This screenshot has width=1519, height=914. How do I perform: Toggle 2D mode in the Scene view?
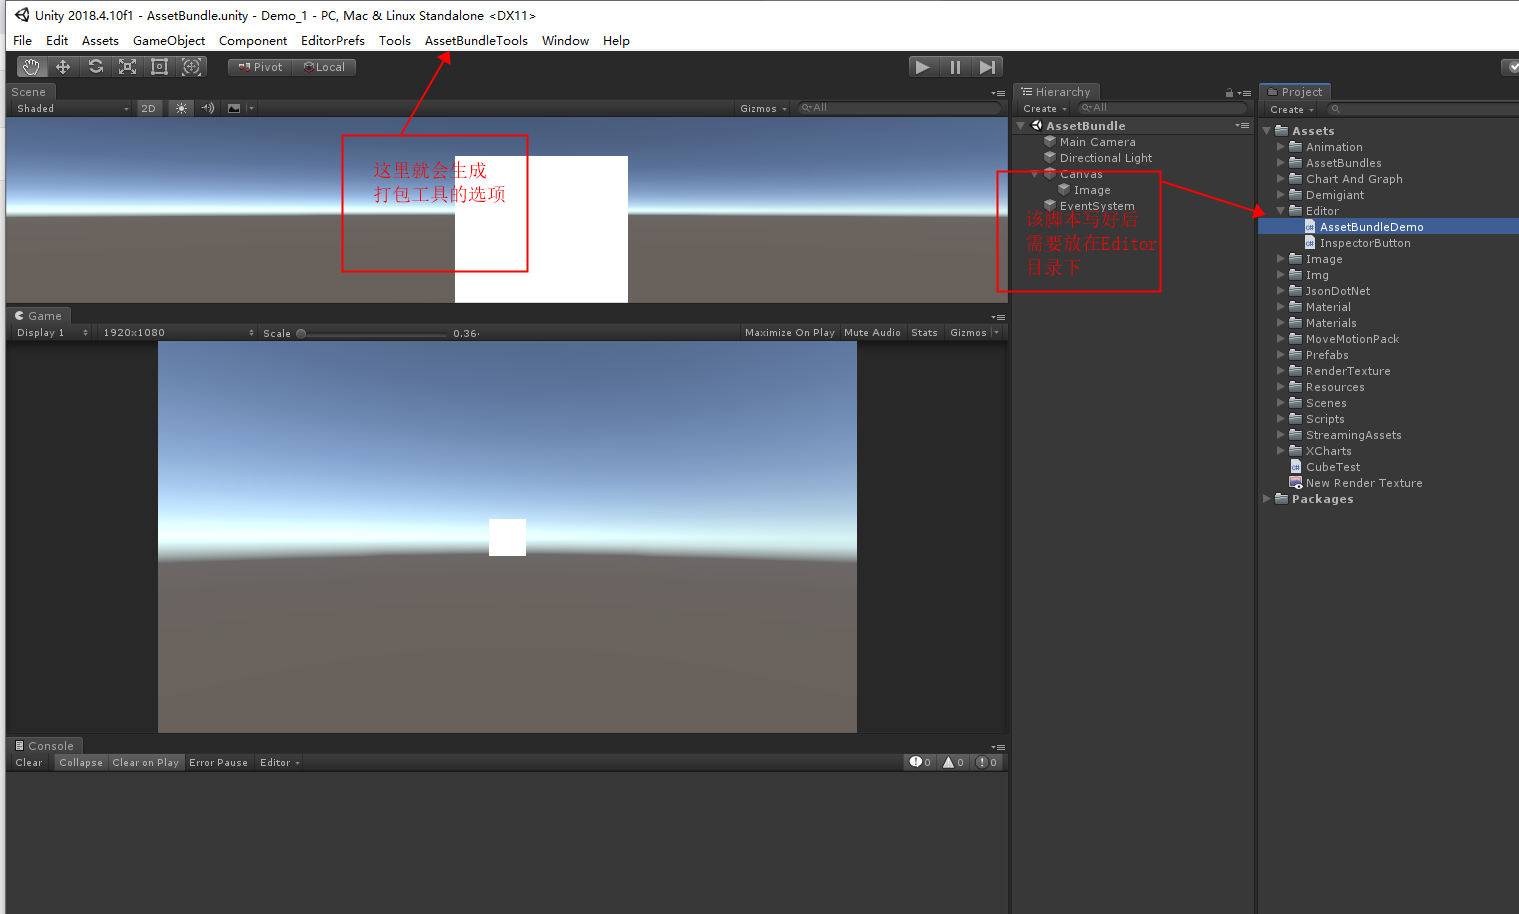coord(148,108)
